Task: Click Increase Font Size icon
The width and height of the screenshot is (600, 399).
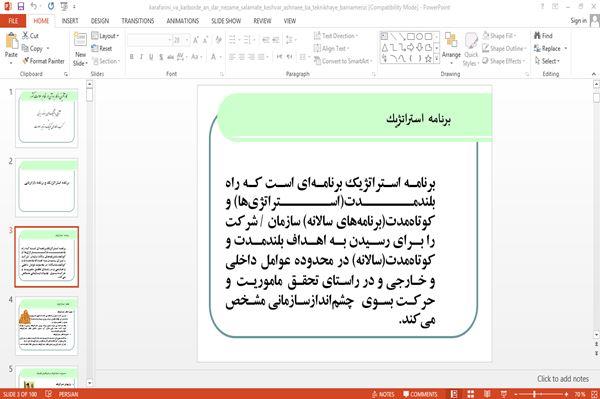Action: [196, 40]
